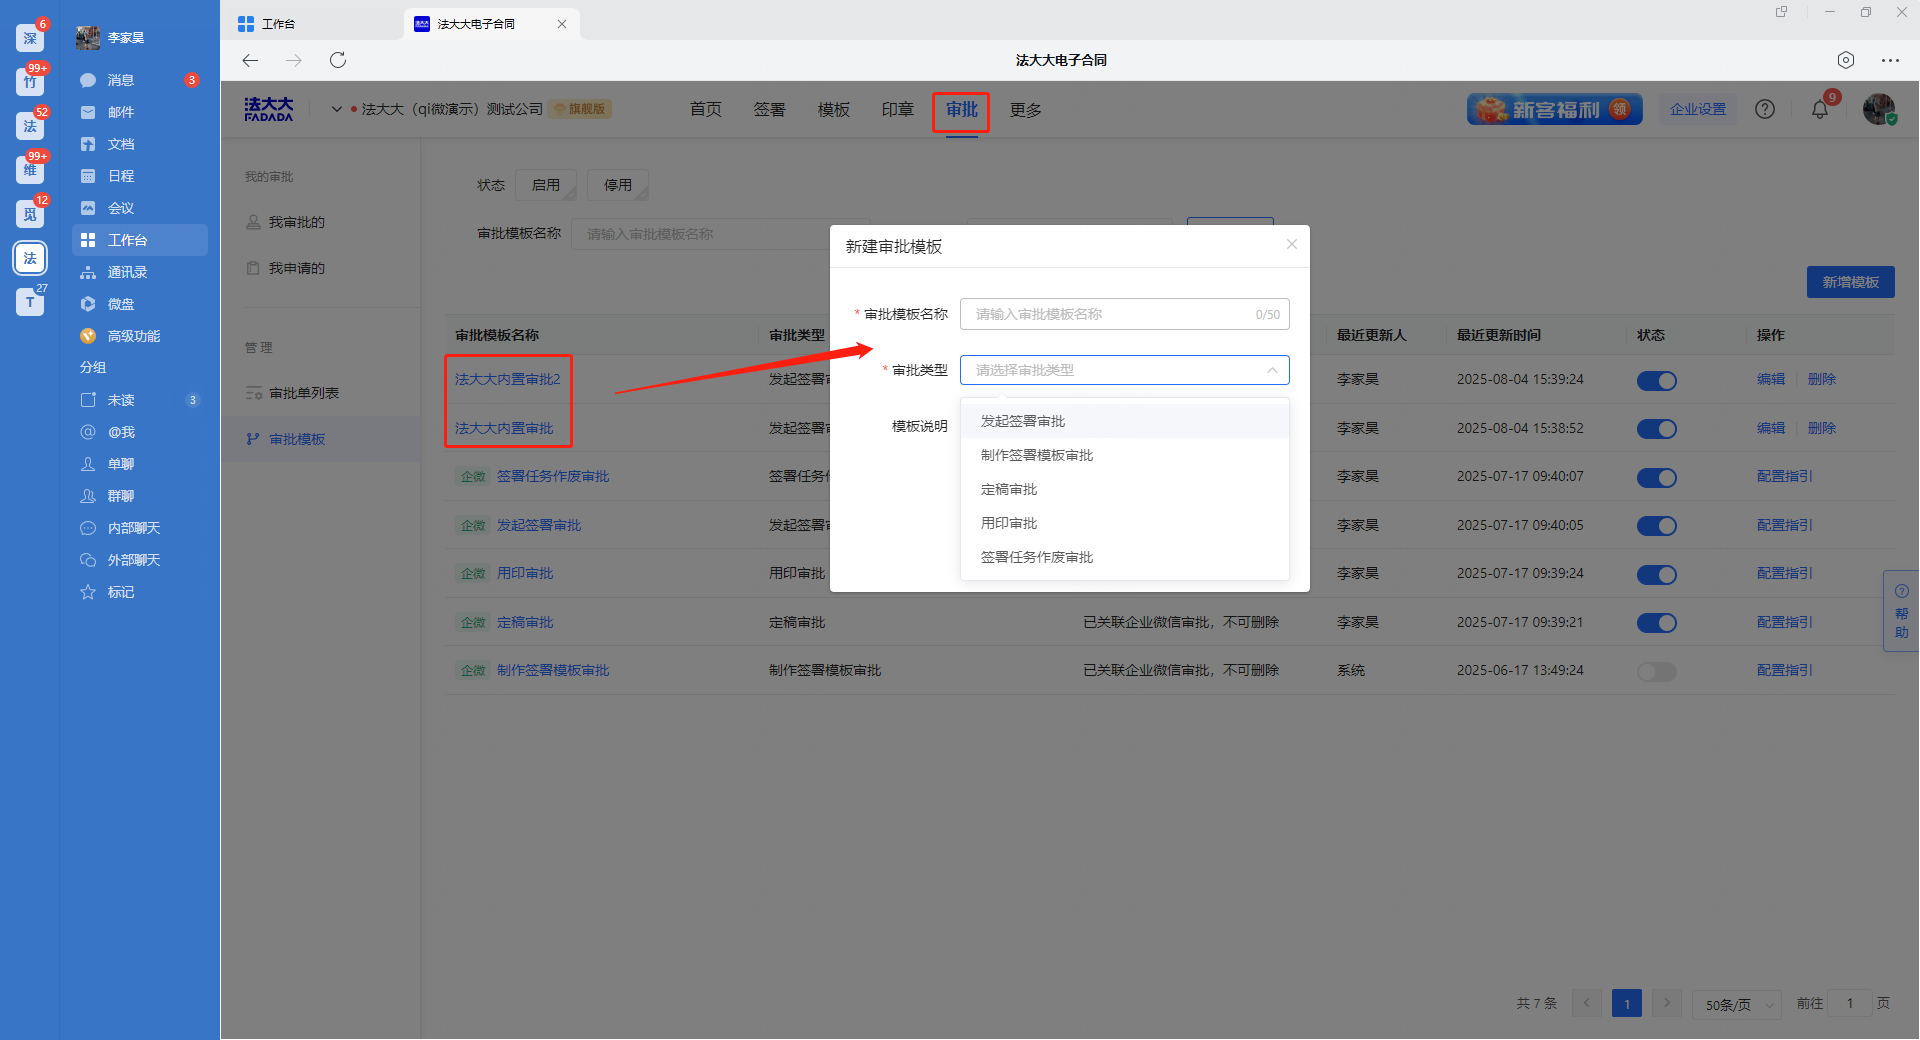Click 删除 for 法大大内置审批2

(1822, 379)
